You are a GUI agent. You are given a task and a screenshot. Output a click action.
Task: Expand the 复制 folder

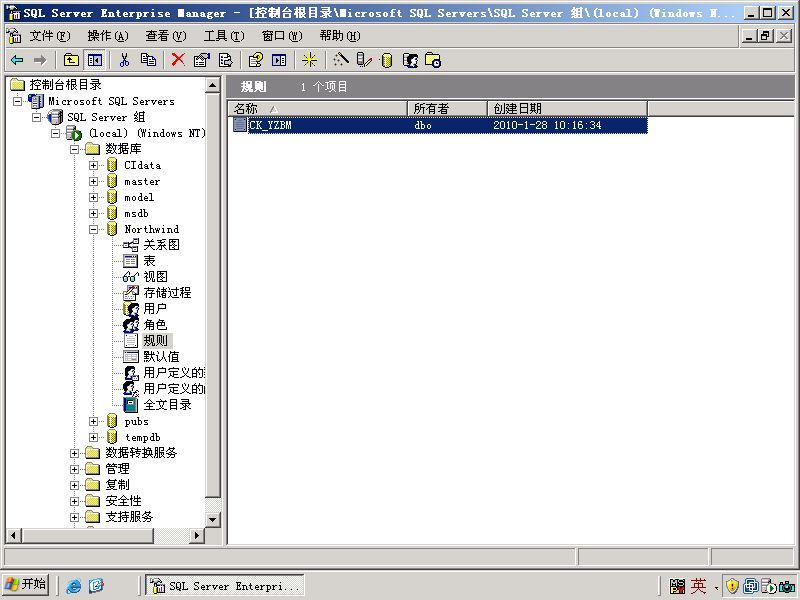pyautogui.click(x=74, y=485)
